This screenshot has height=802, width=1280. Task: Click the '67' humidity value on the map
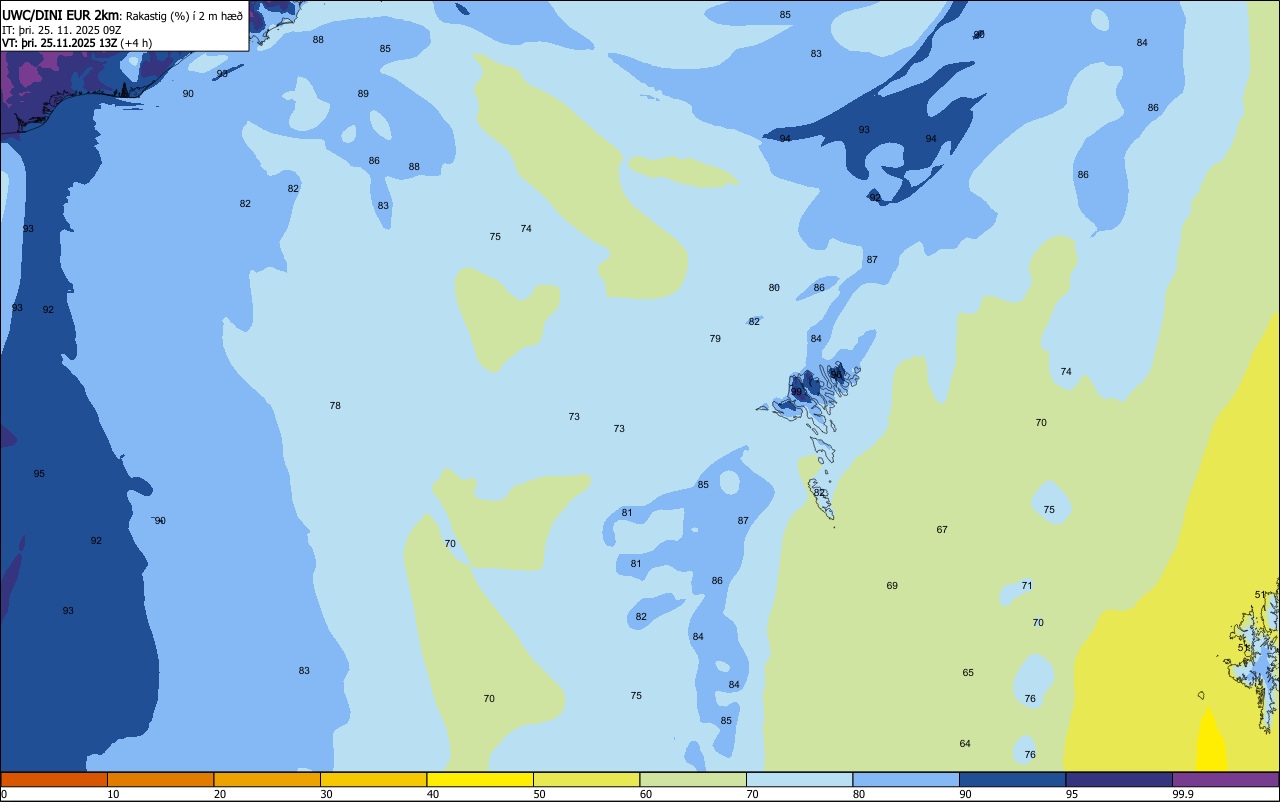click(x=942, y=530)
